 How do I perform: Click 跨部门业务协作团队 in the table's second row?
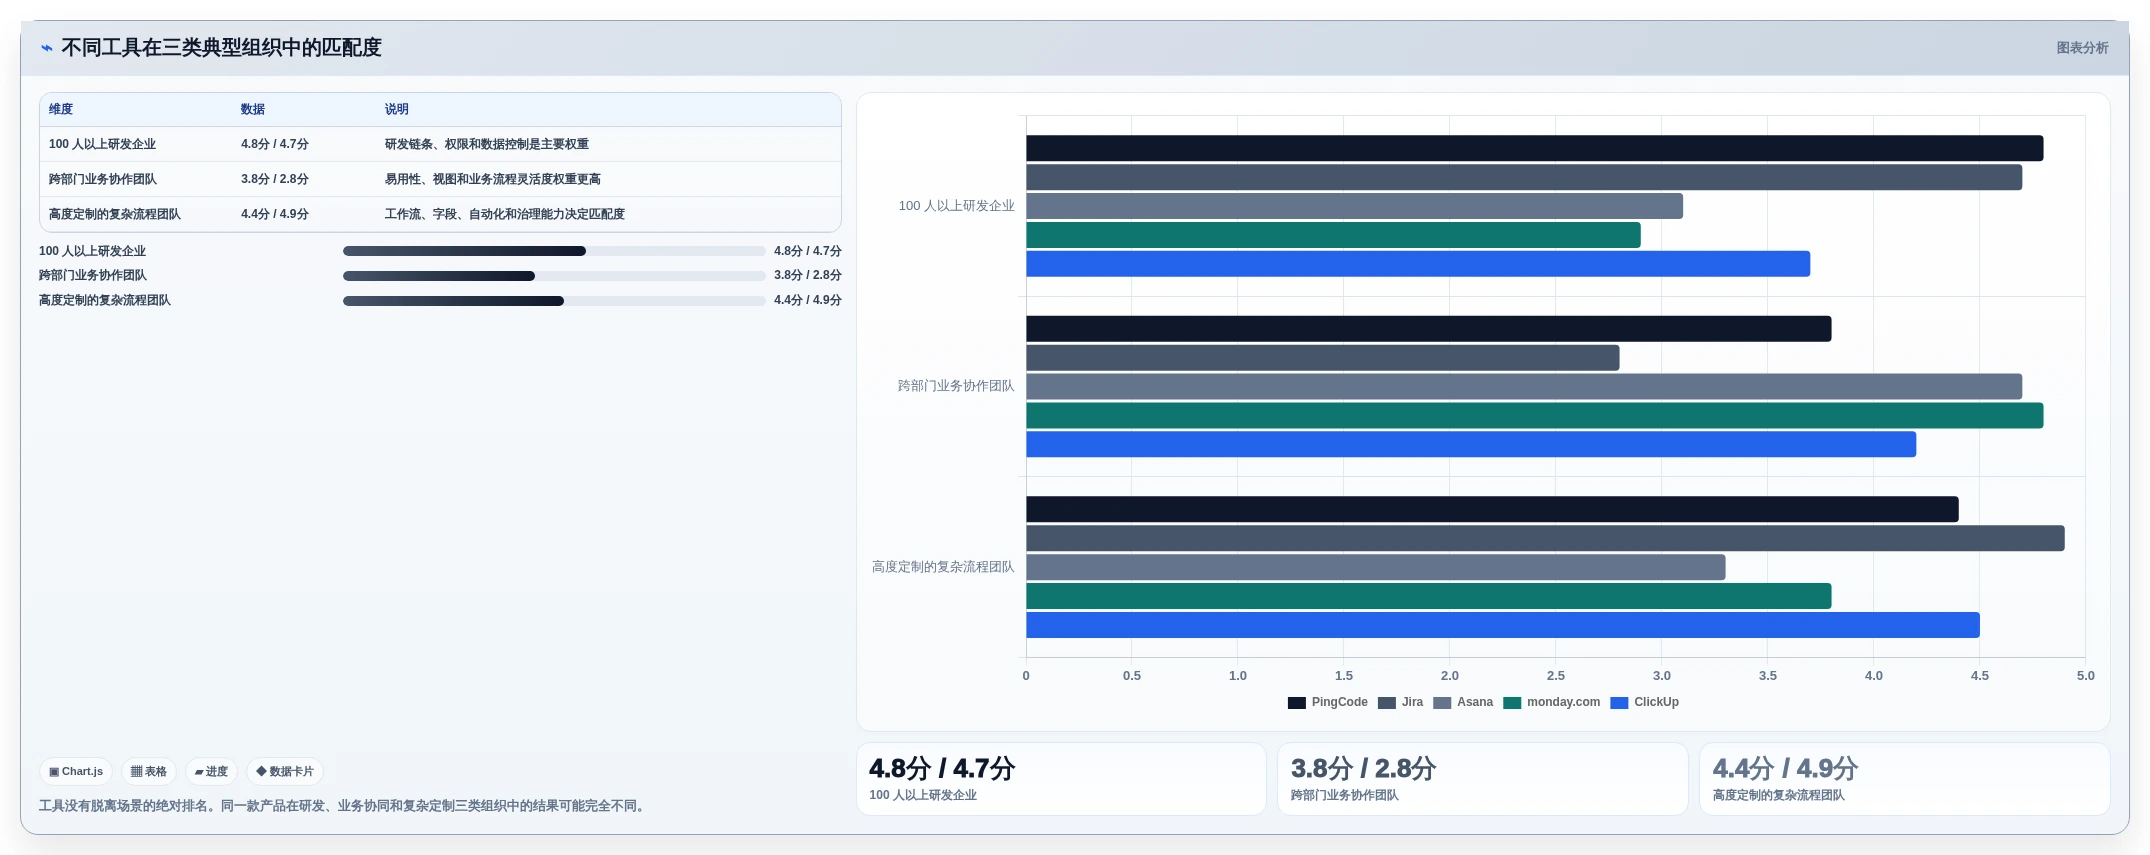(103, 179)
